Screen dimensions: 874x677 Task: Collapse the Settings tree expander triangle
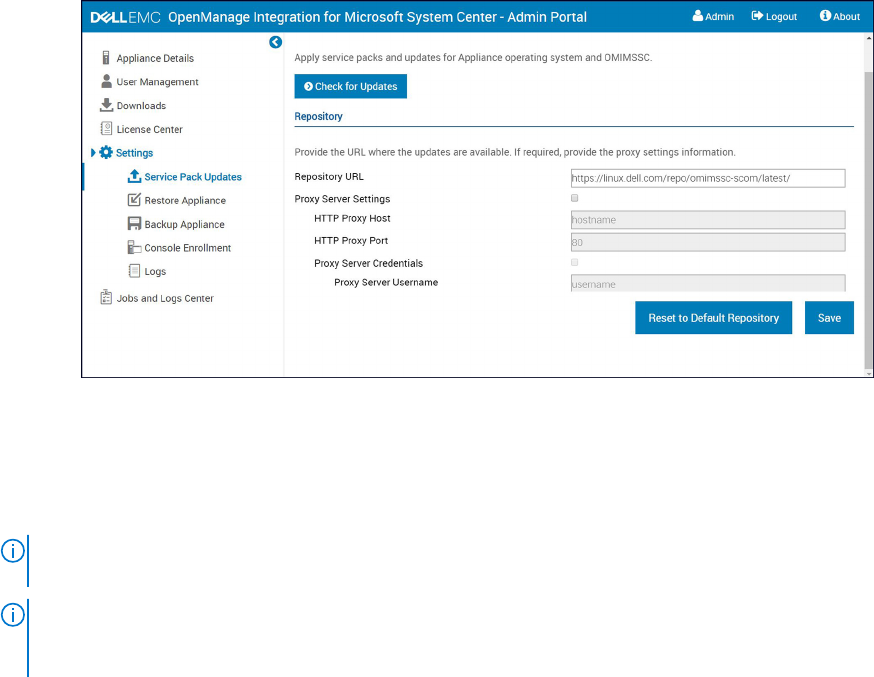93,153
